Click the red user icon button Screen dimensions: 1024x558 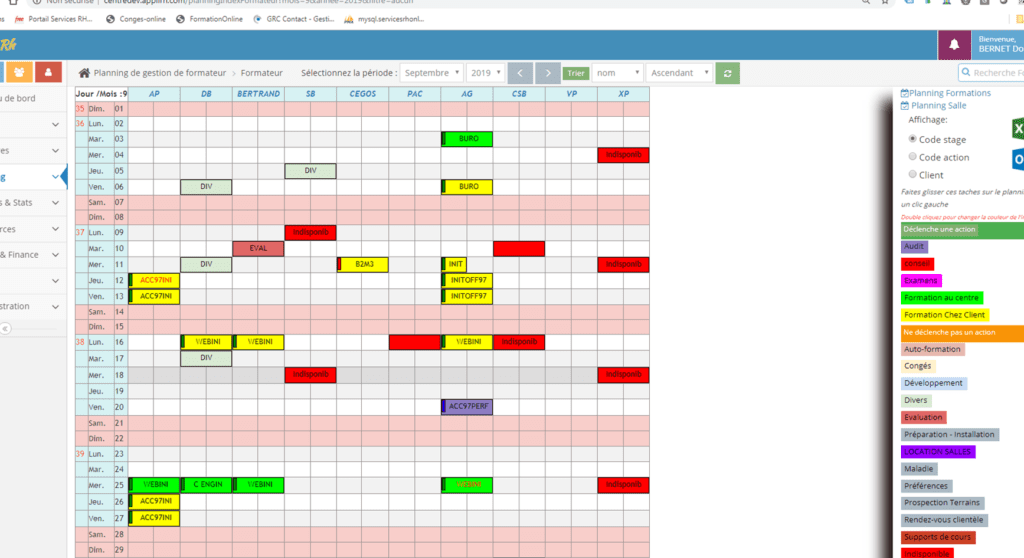48,73
